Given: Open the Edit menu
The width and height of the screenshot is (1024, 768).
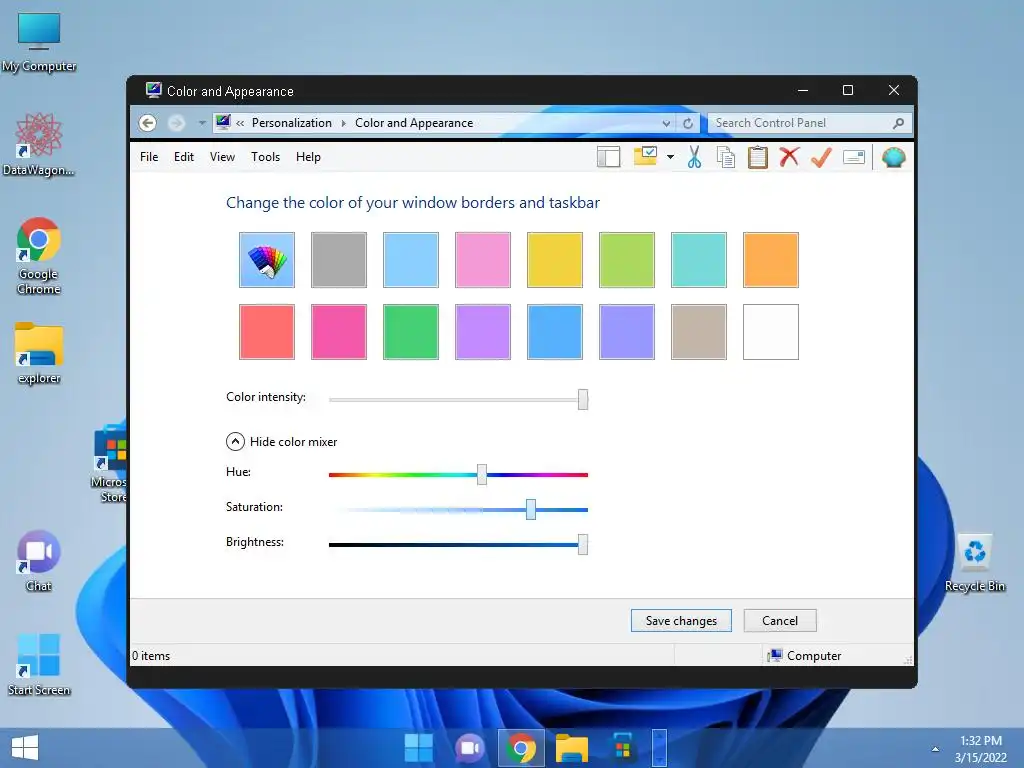Looking at the screenshot, I should click(x=184, y=157).
